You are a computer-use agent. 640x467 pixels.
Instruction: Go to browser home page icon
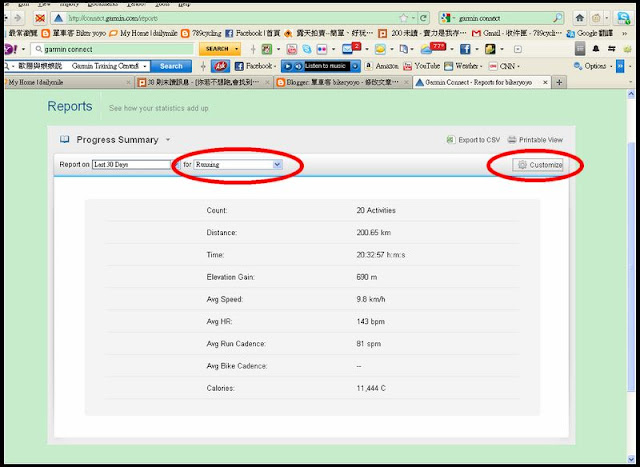pos(580,18)
